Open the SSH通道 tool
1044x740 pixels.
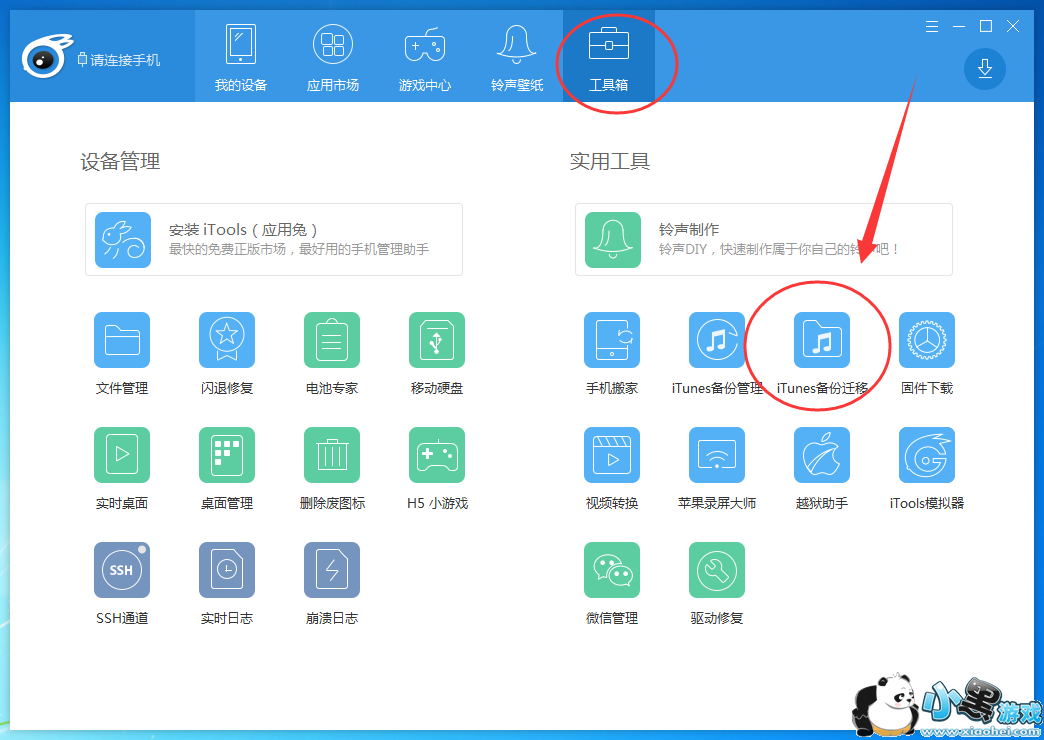[122, 569]
